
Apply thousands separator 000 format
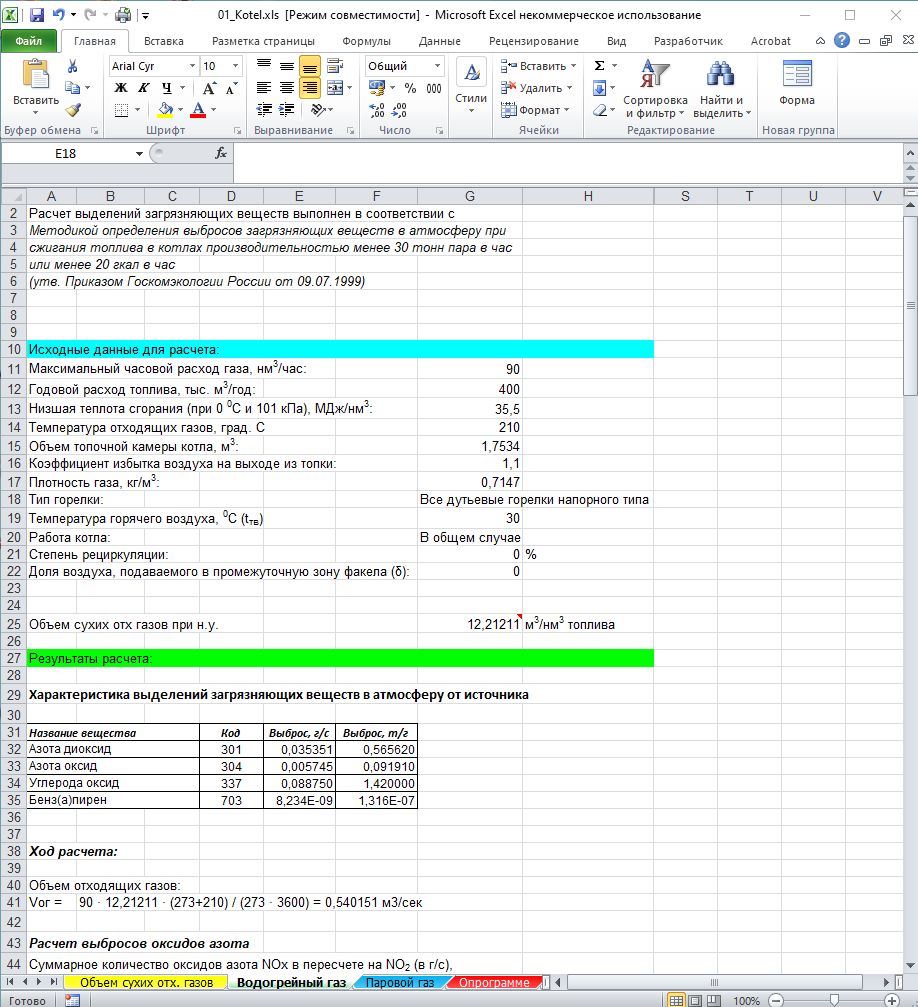pos(434,88)
